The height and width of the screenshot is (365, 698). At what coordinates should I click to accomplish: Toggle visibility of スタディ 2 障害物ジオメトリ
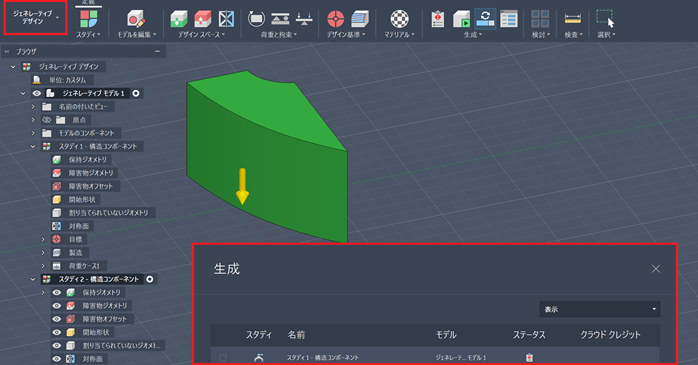point(57,306)
